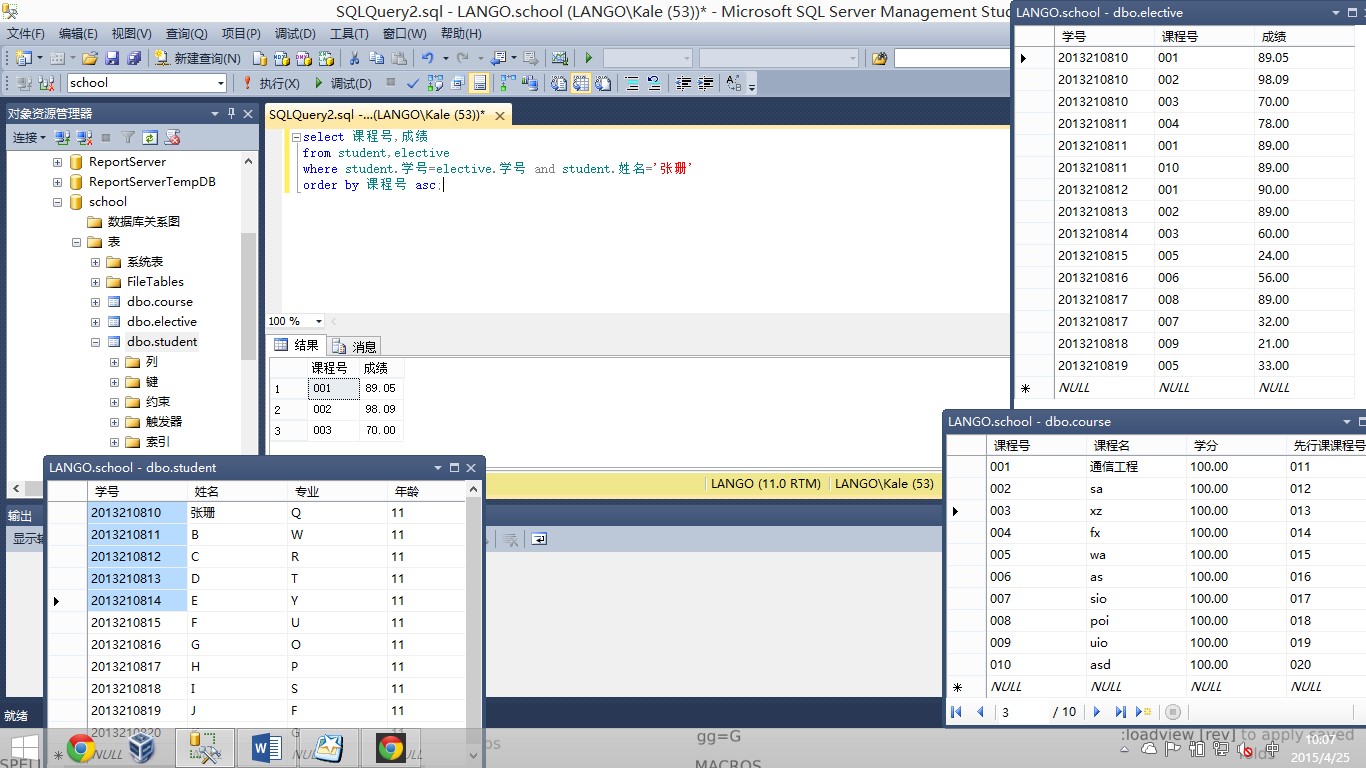
Task: Click the Undo arrow icon
Action: click(427, 58)
